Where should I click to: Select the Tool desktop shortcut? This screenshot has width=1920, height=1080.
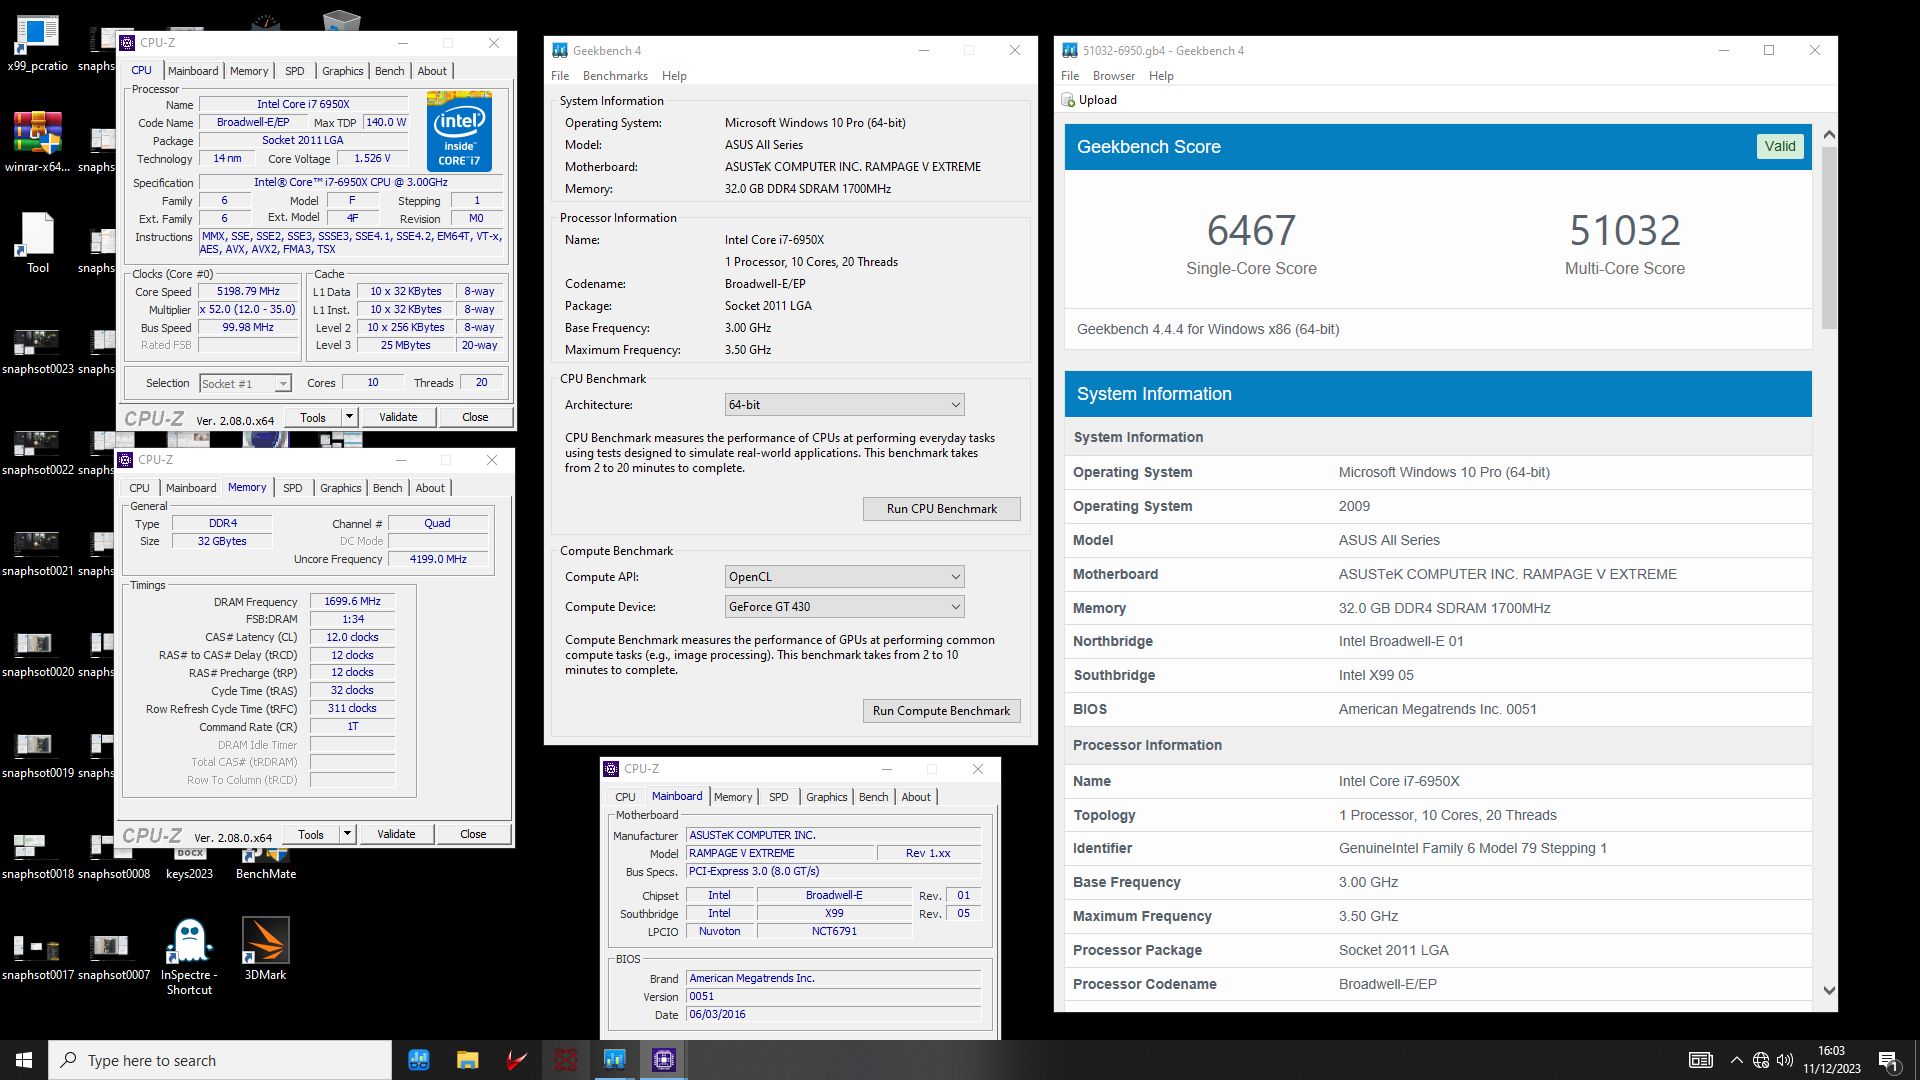point(37,243)
